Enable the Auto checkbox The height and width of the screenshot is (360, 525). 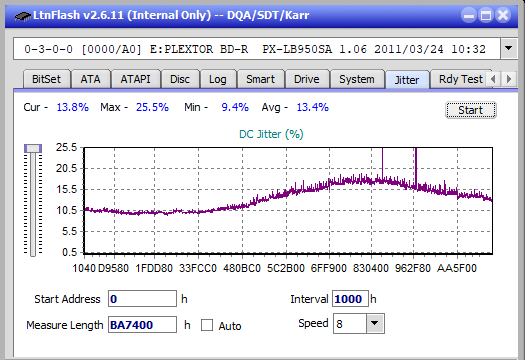(x=207, y=325)
